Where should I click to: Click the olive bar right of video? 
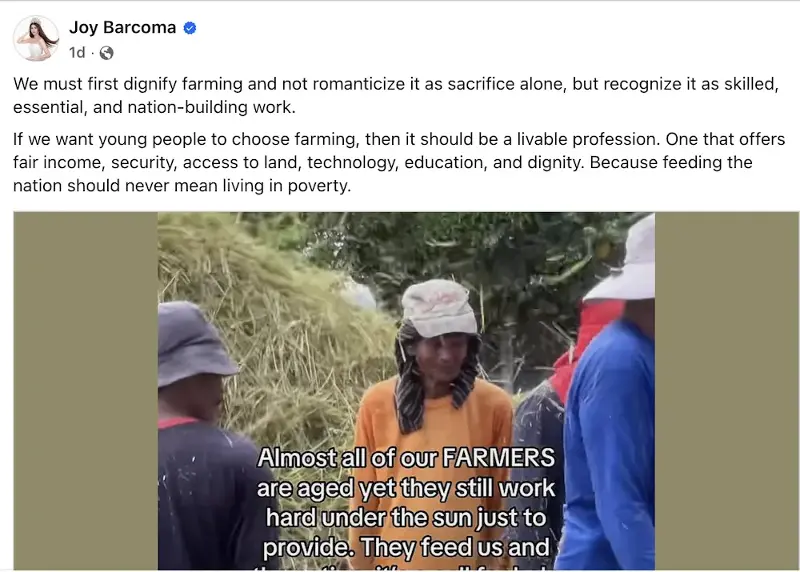click(727, 391)
